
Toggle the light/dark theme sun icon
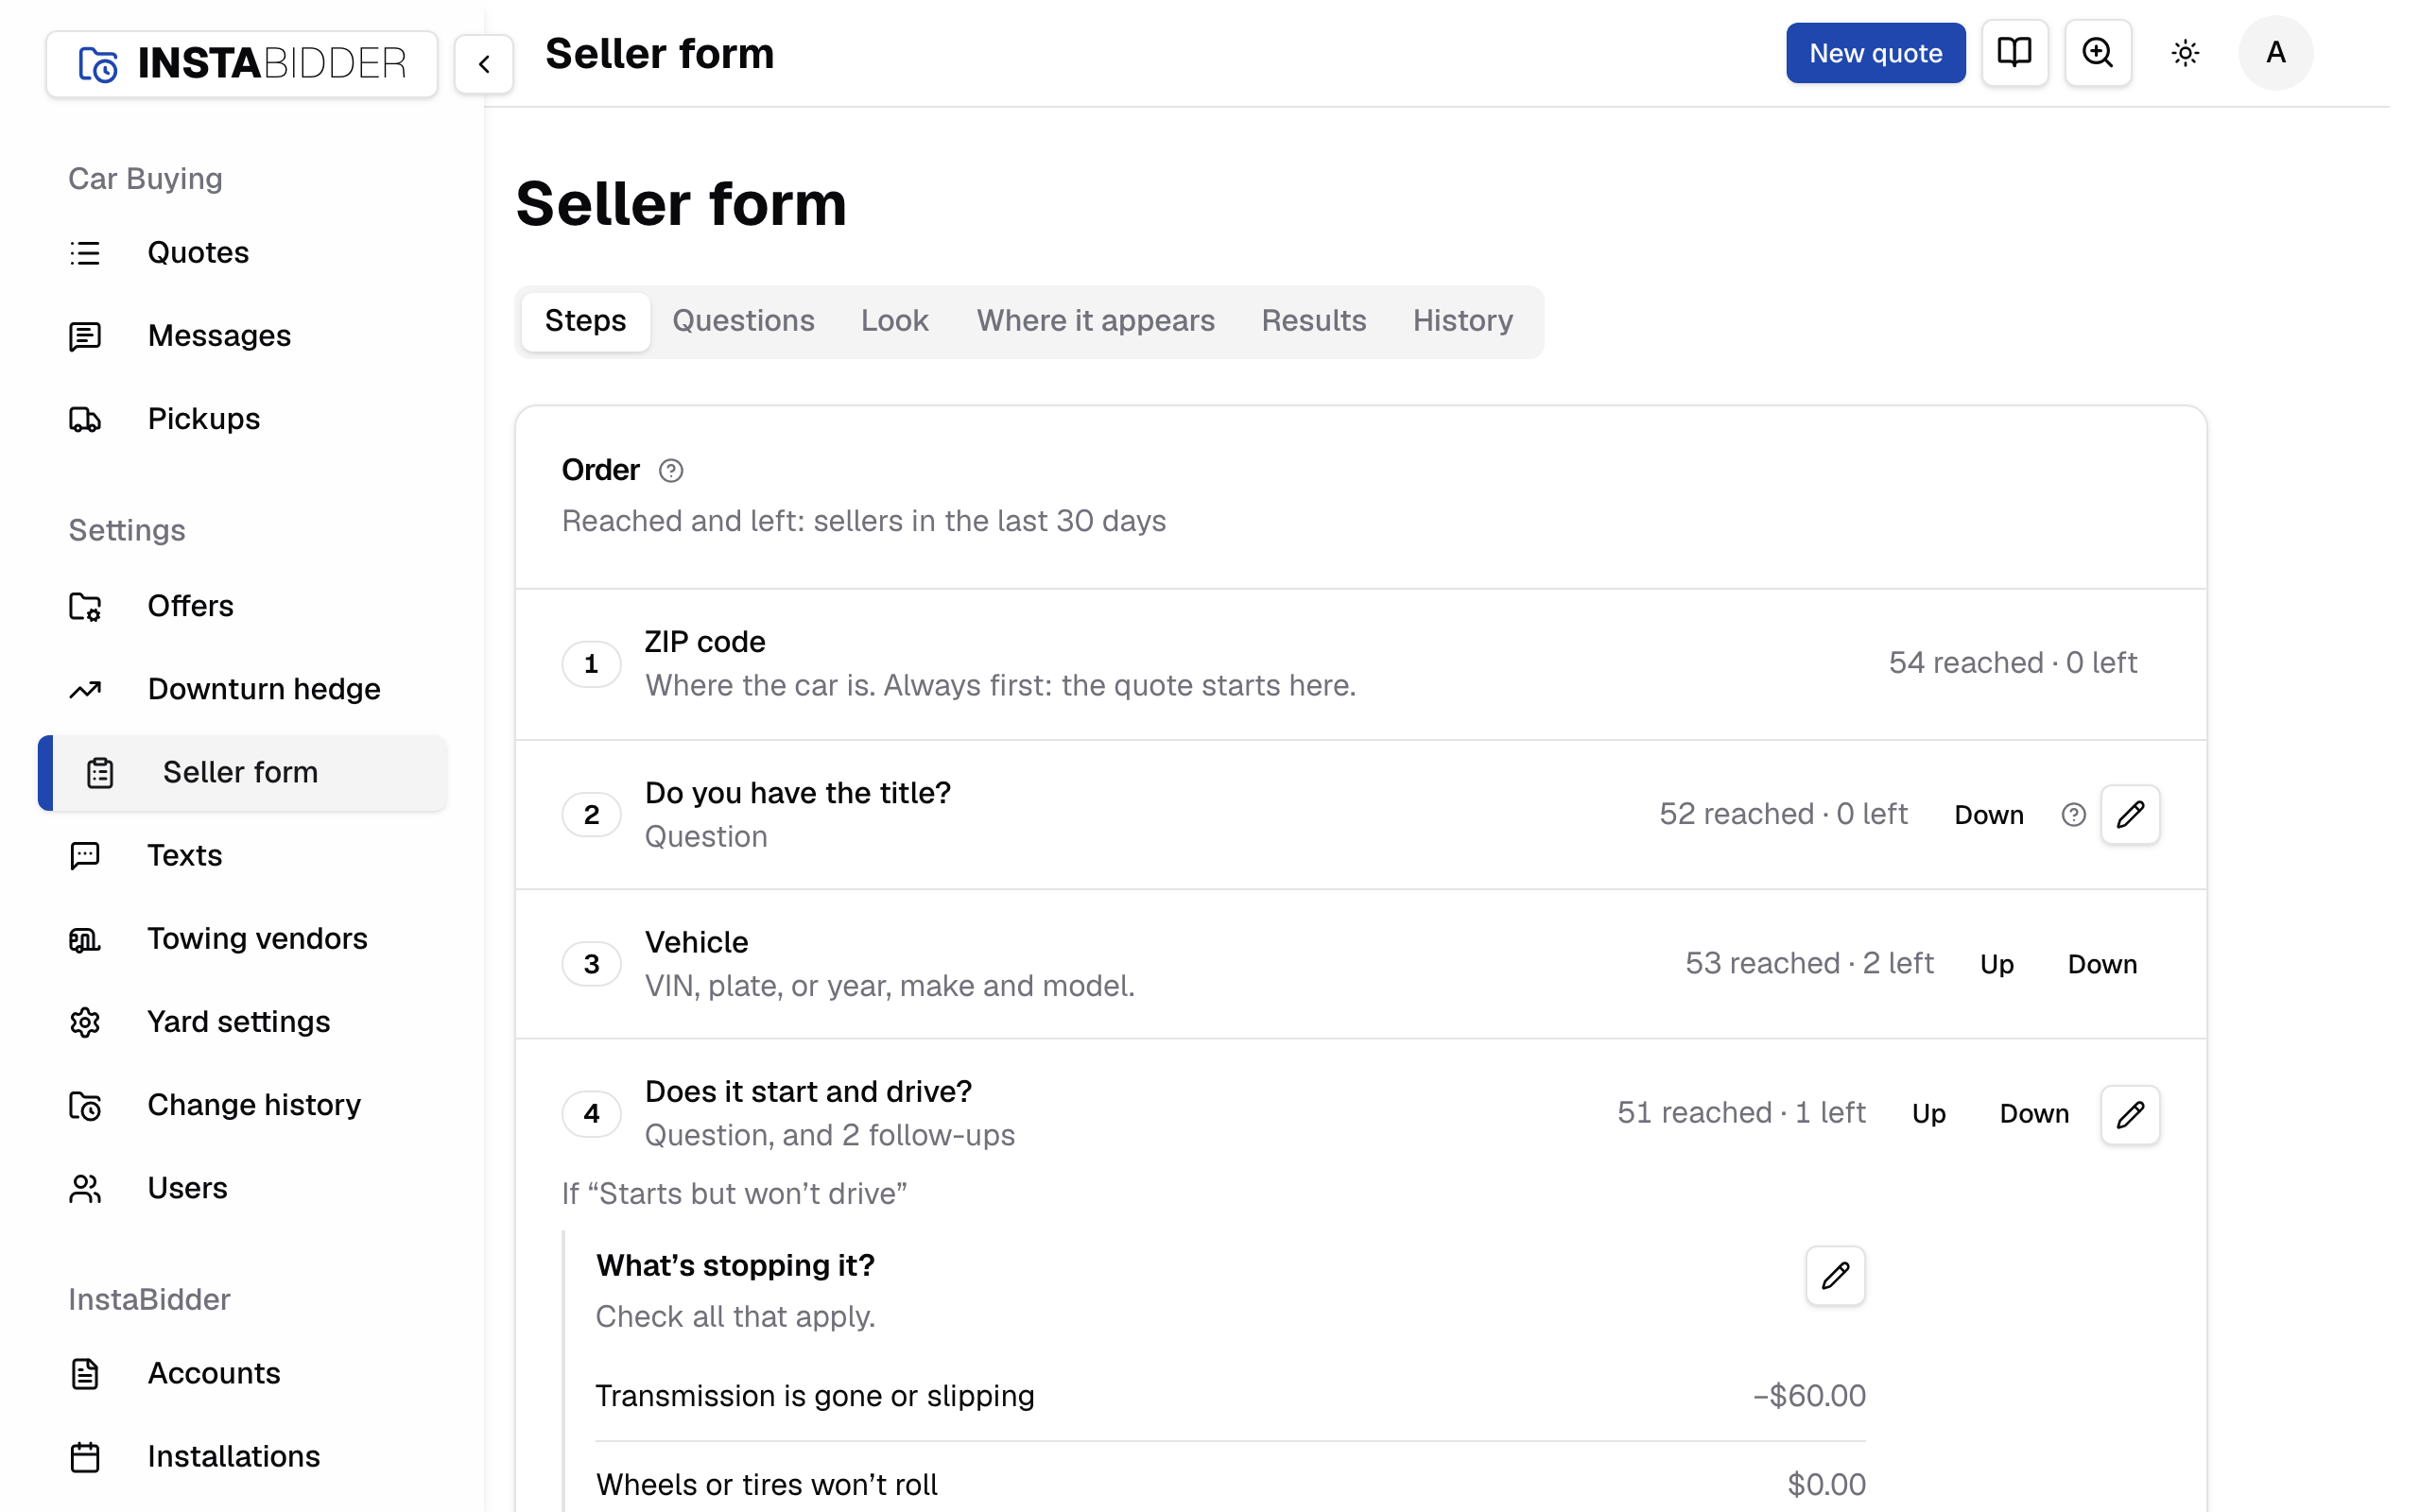click(x=2185, y=53)
